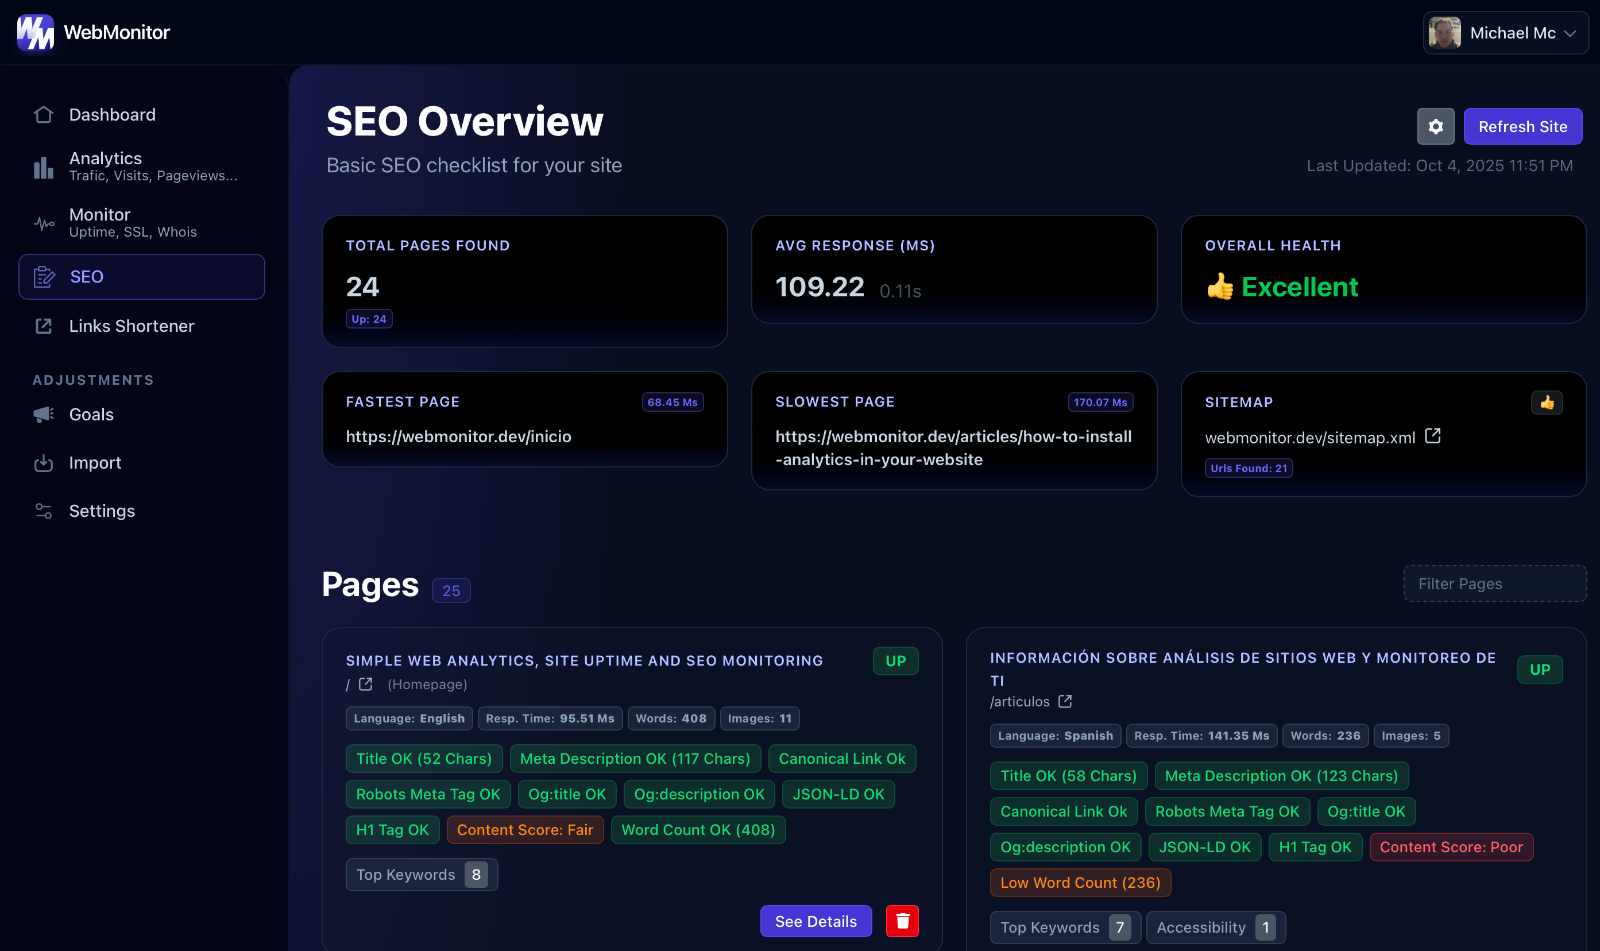The image size is (1600, 951).
Task: Open the Import section
Action: 94,463
